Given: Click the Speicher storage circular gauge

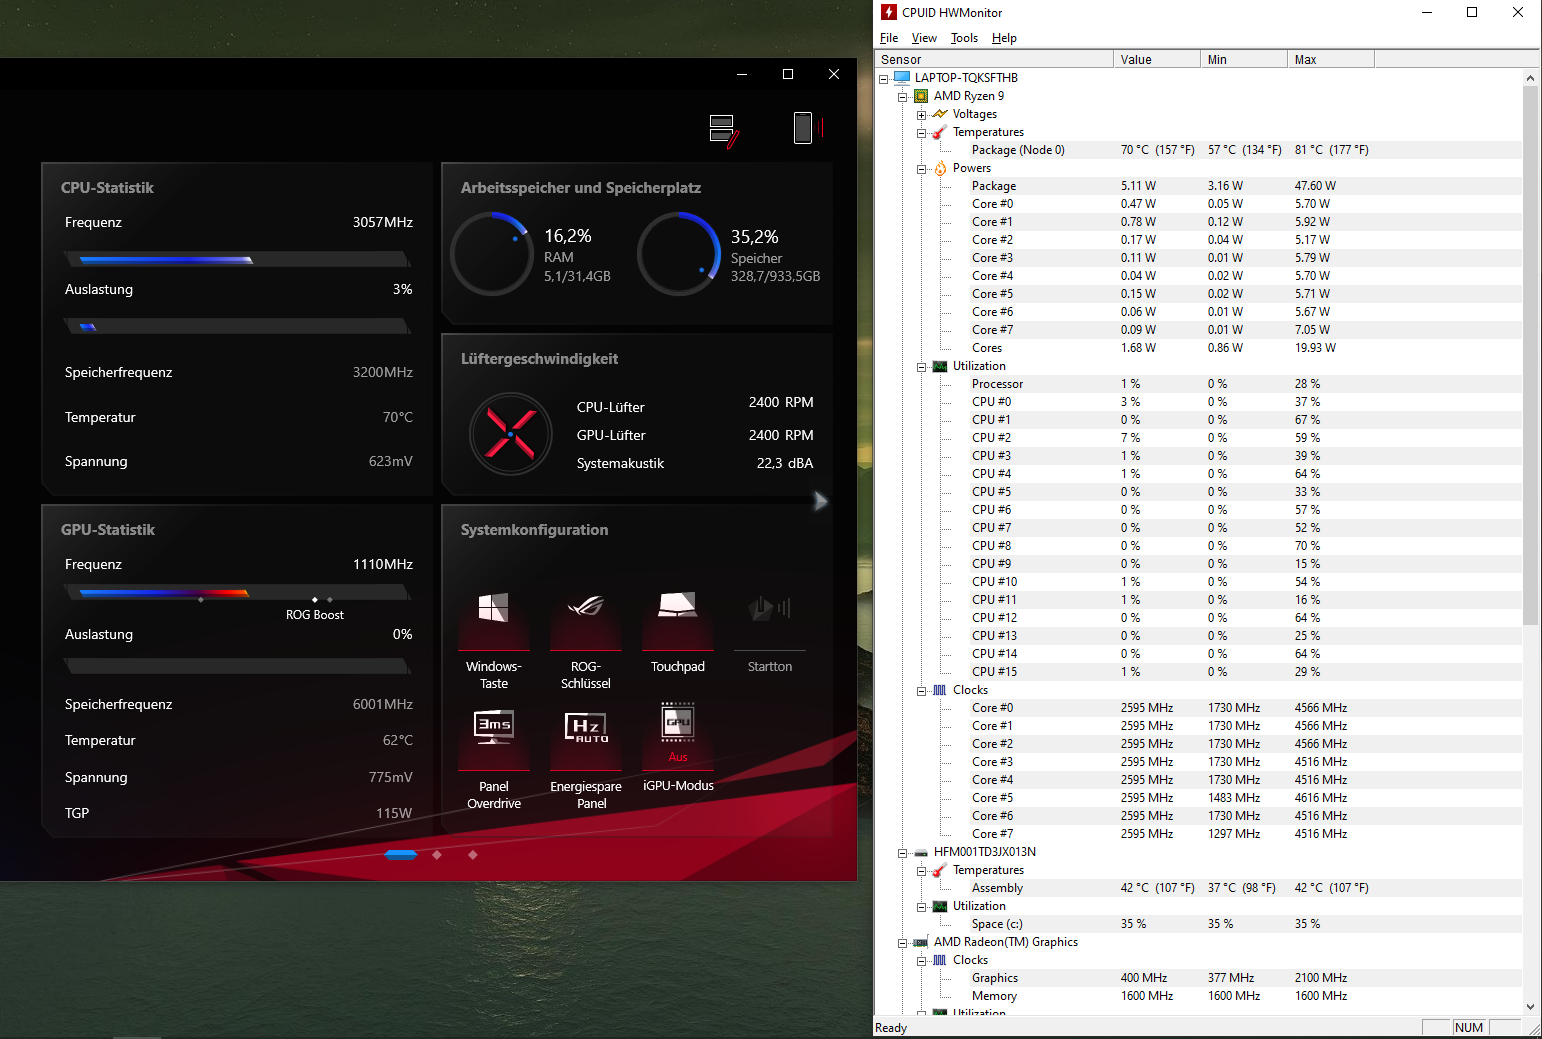Looking at the screenshot, I should tap(679, 254).
